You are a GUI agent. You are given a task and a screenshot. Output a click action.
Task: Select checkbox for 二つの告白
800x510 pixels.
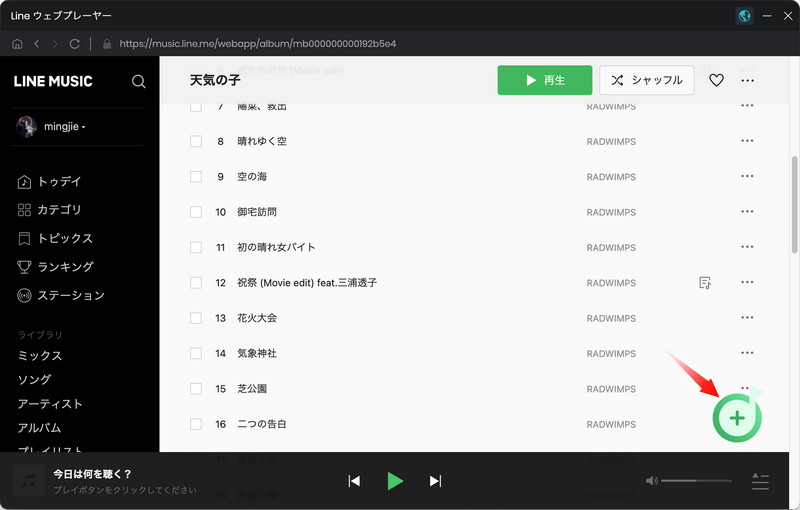pos(196,424)
